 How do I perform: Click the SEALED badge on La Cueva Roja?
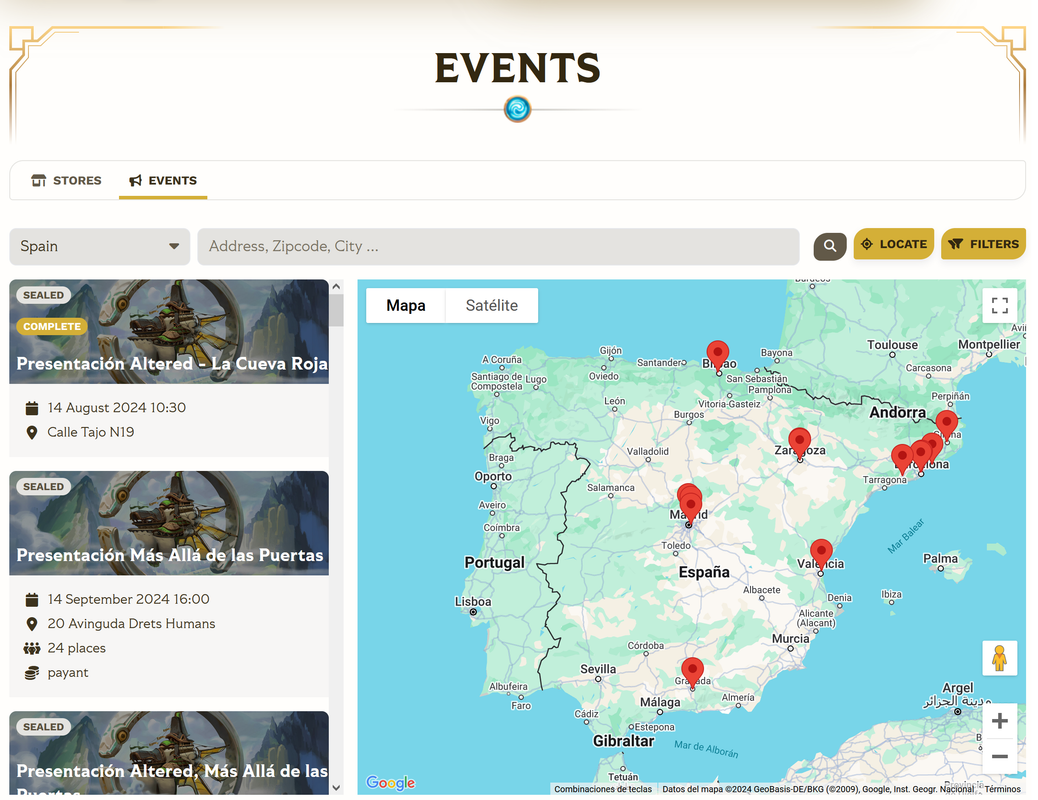click(44, 295)
